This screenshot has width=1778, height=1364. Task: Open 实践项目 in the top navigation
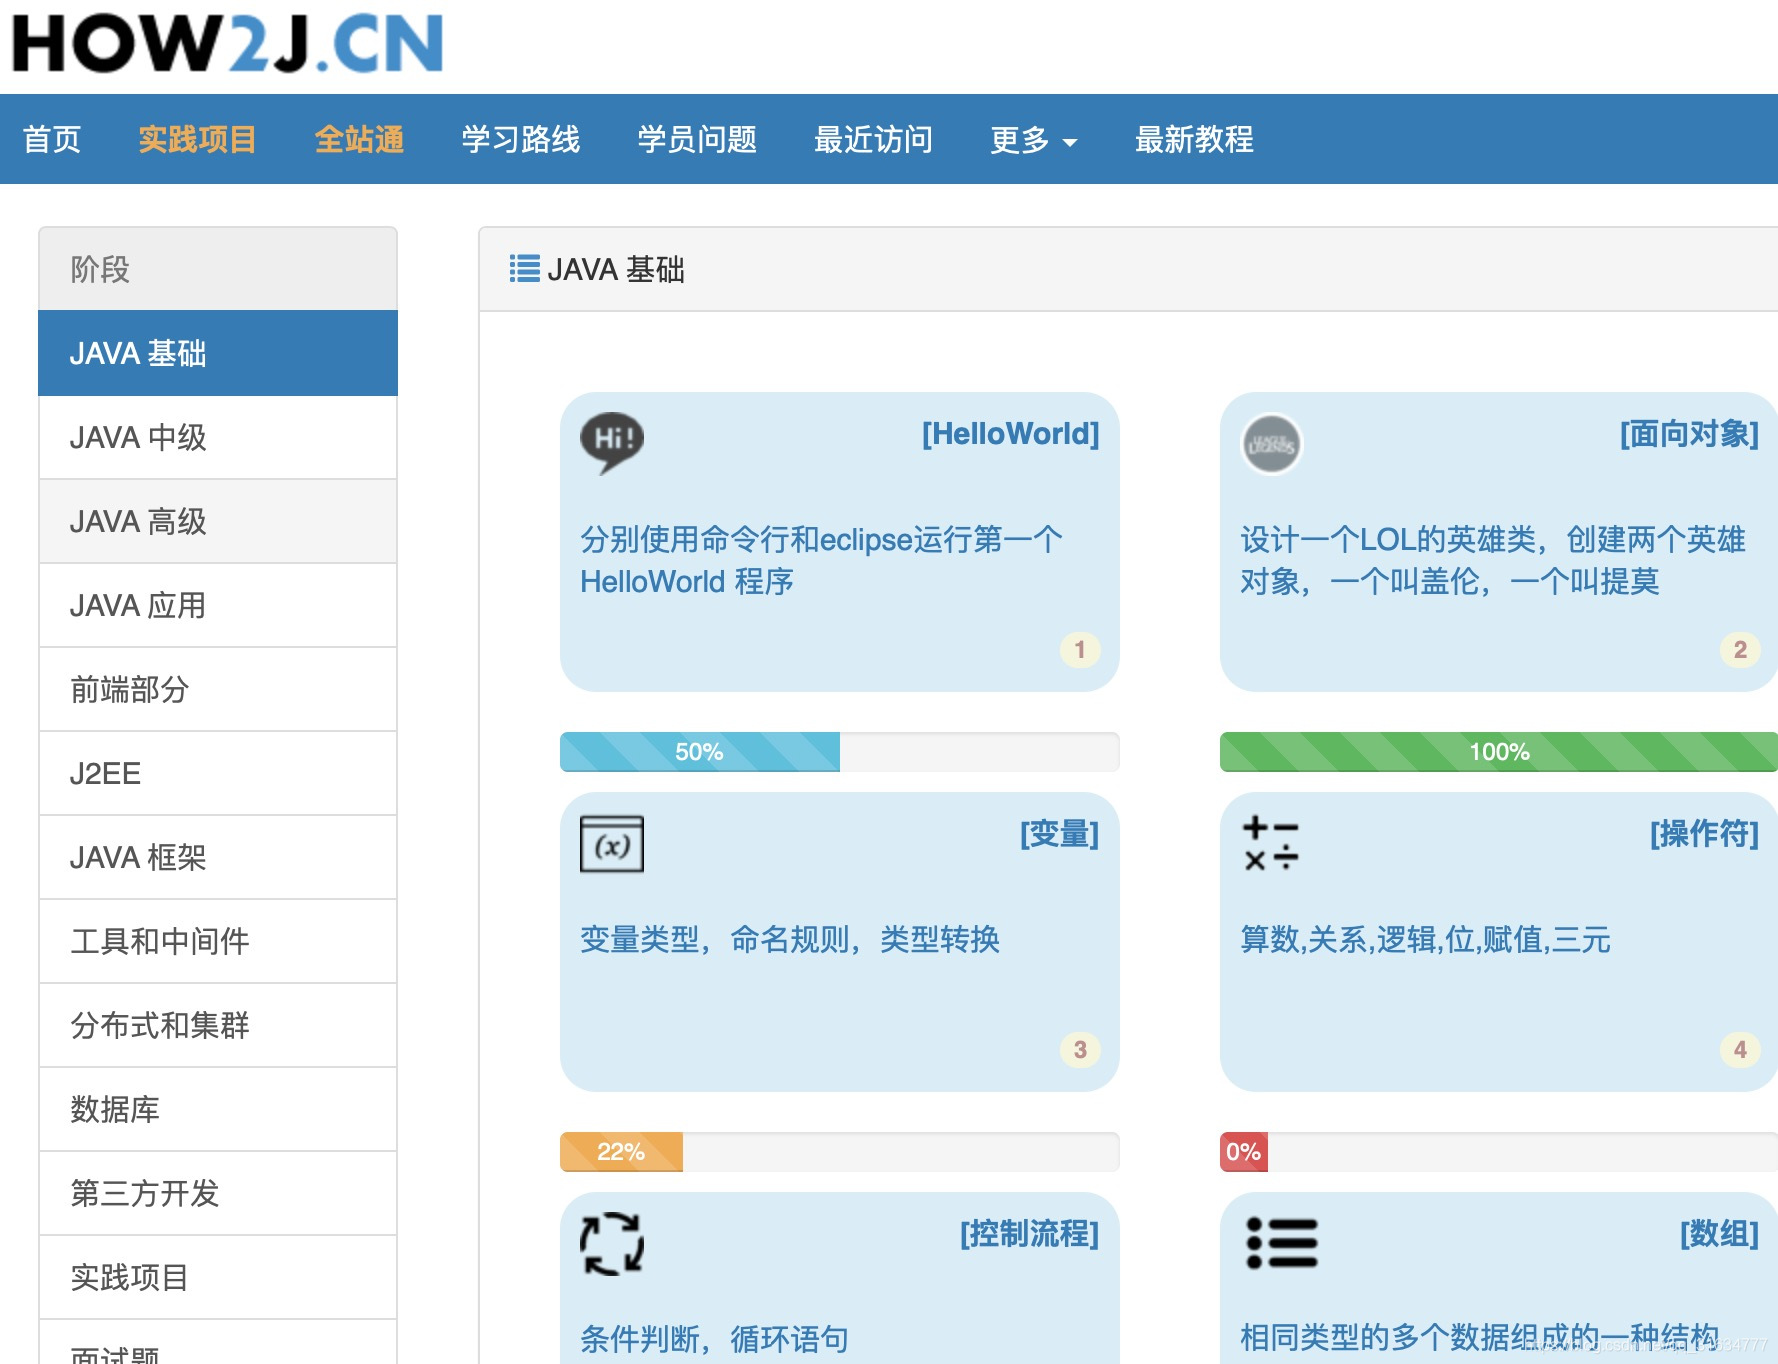[197, 139]
